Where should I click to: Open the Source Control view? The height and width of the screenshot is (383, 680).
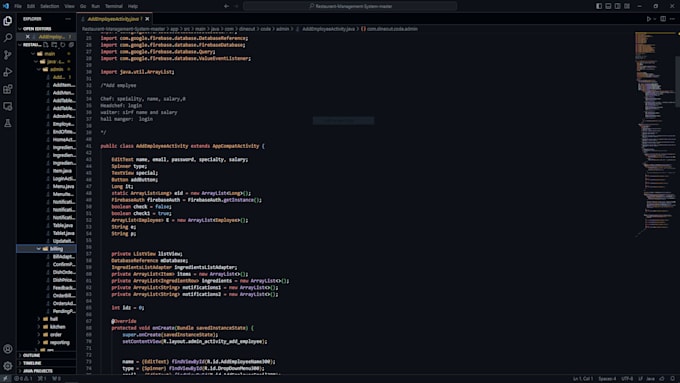[8, 55]
